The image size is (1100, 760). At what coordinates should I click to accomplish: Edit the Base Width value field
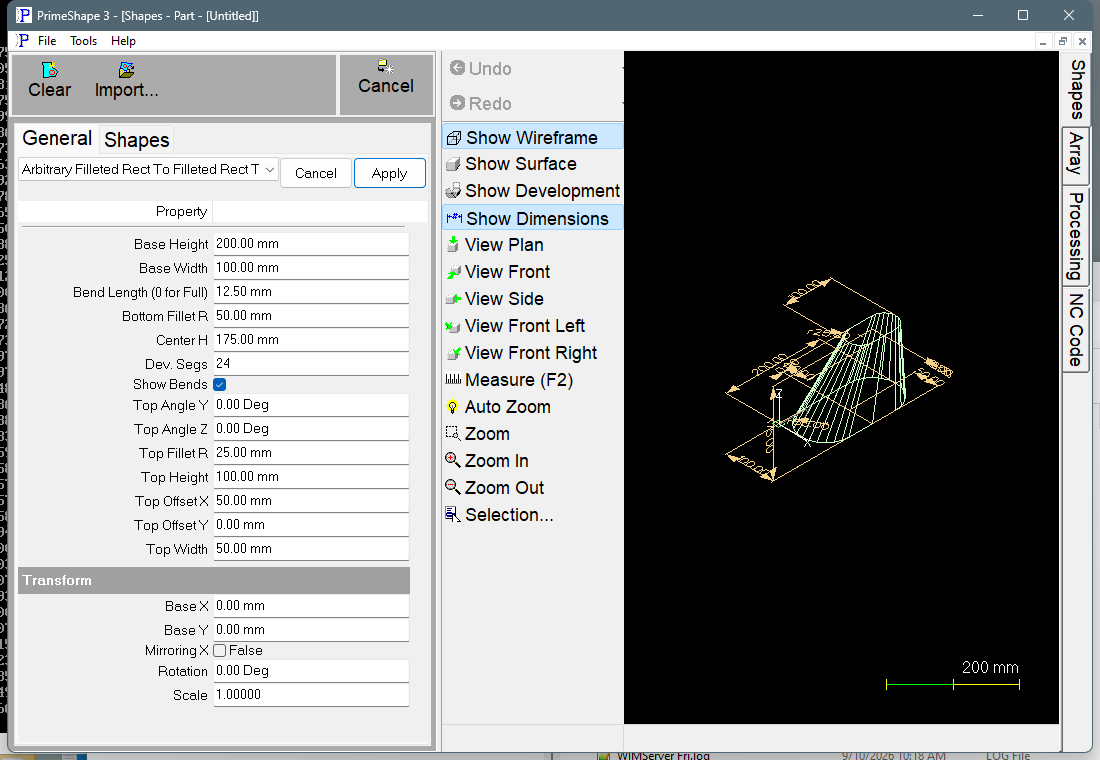311,268
